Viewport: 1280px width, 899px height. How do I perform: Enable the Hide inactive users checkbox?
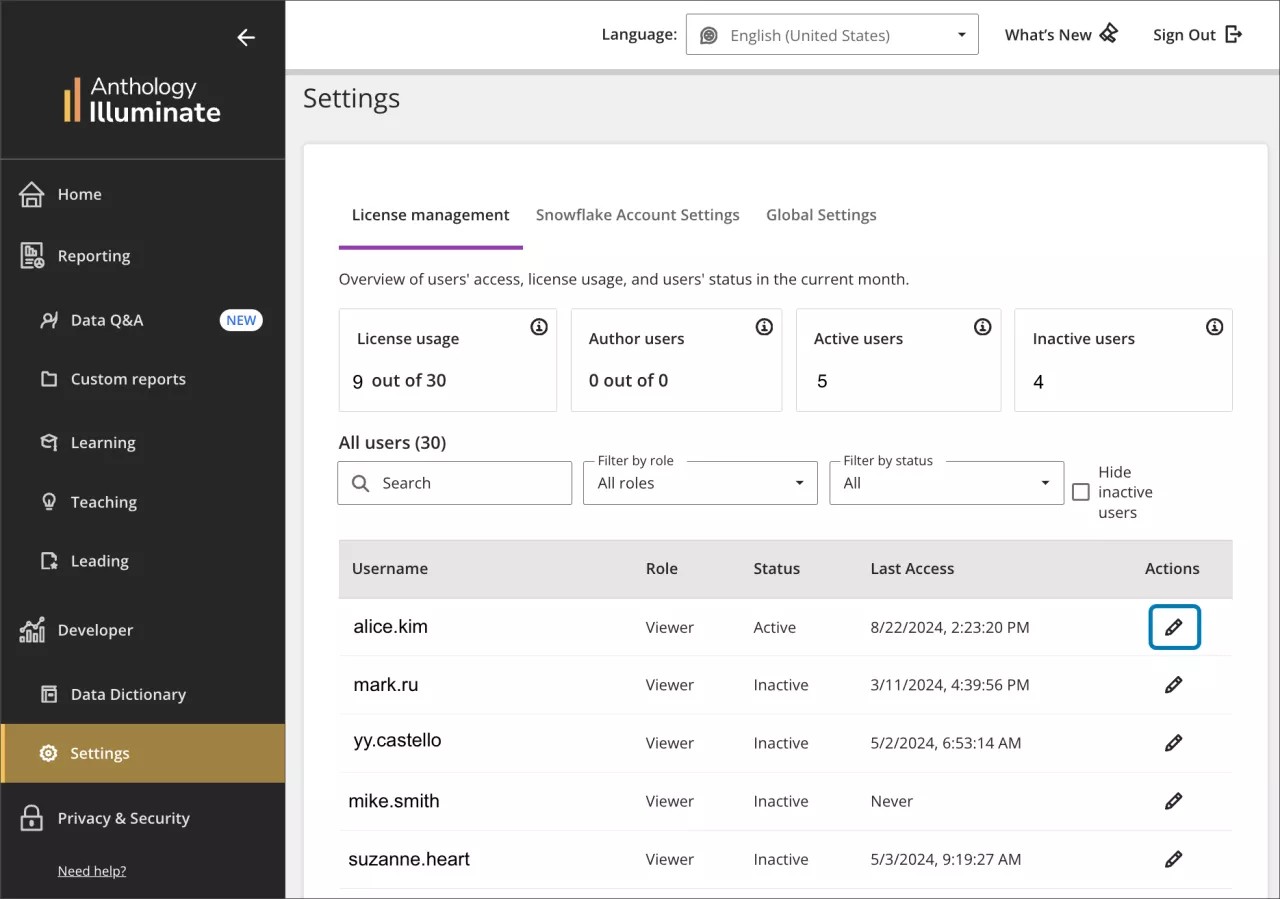(x=1081, y=491)
